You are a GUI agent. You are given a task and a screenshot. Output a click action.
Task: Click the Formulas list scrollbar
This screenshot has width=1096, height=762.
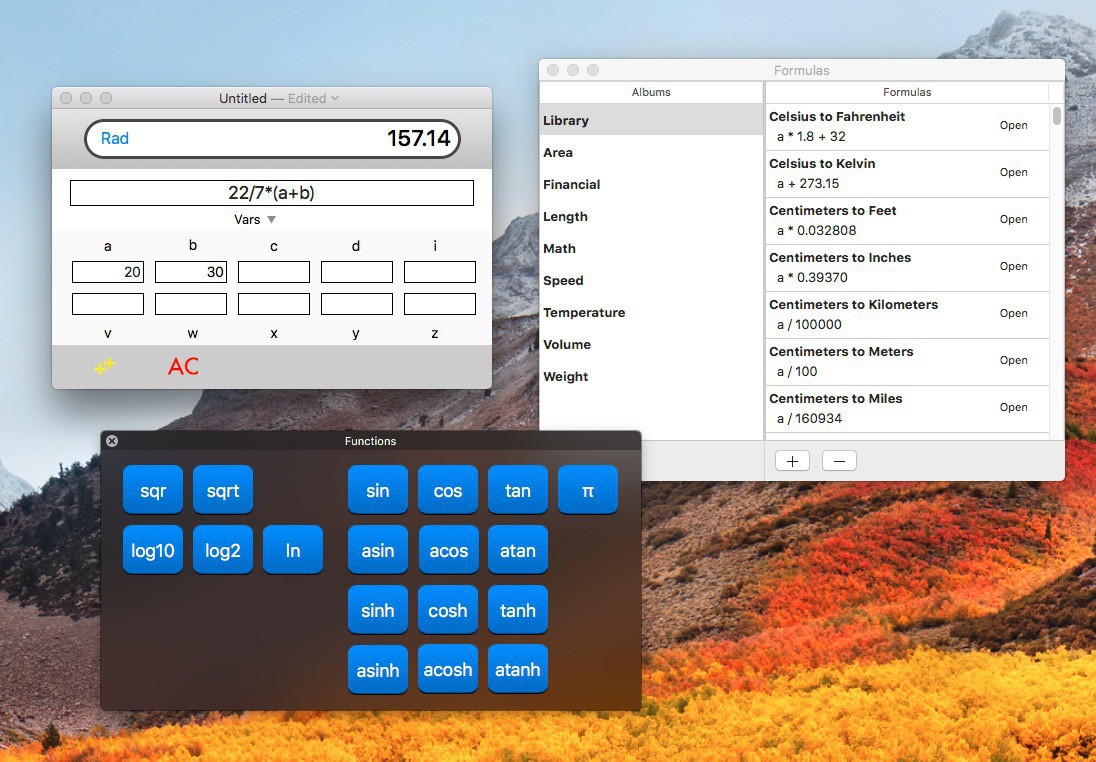[1057, 116]
